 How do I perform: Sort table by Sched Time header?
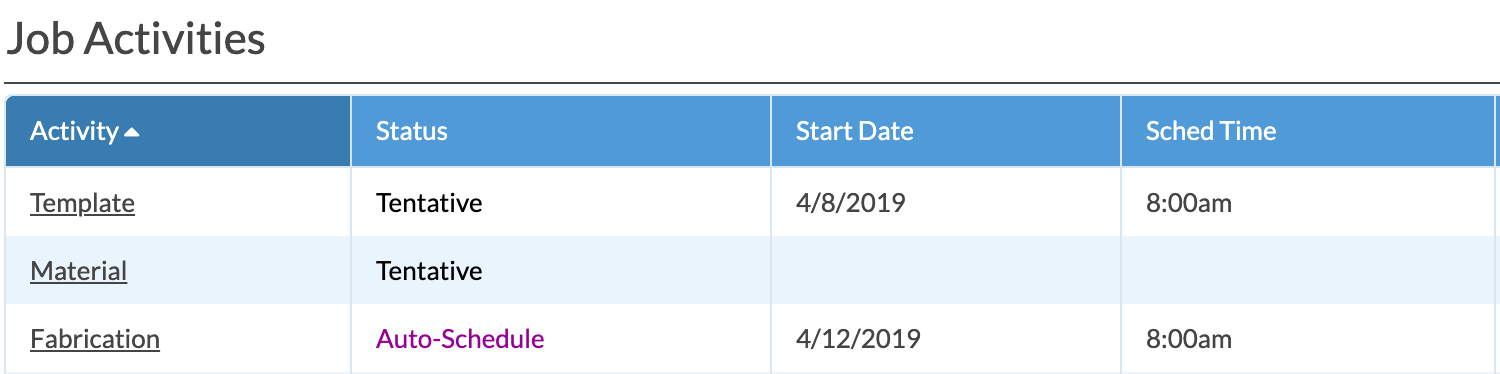pos(1308,131)
